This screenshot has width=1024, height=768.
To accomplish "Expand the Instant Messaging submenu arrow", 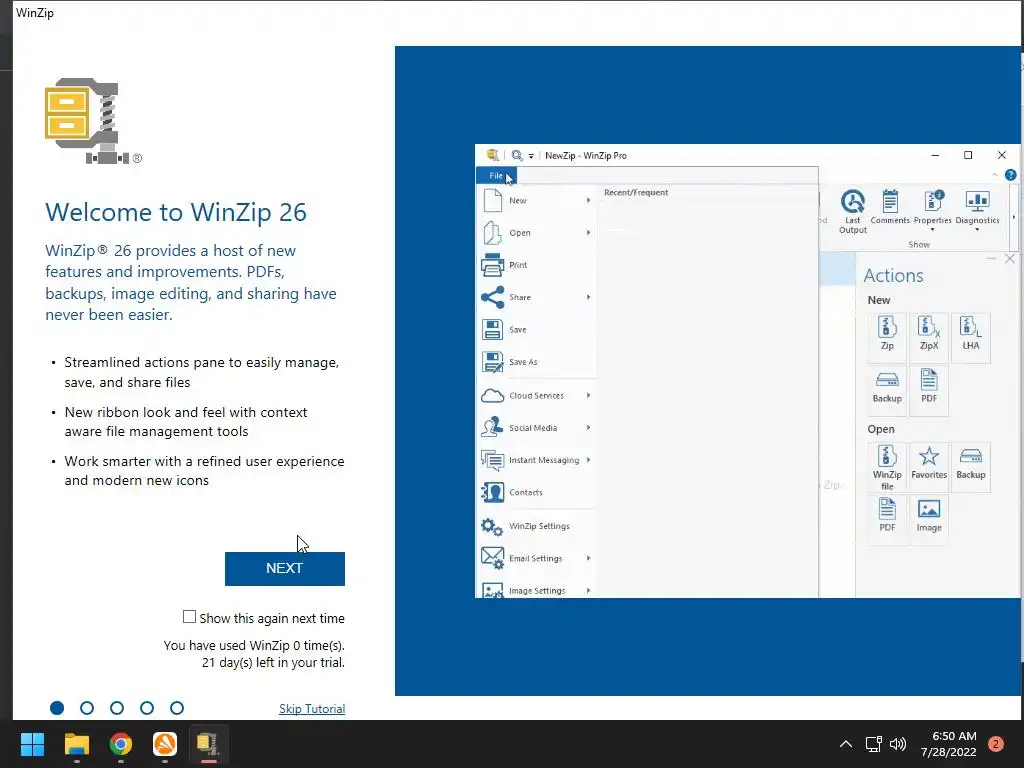I will click(x=588, y=460).
